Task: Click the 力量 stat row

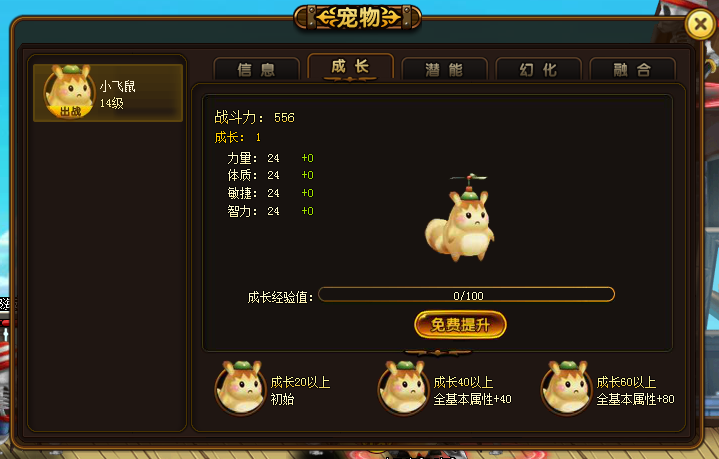Action: 271,158
